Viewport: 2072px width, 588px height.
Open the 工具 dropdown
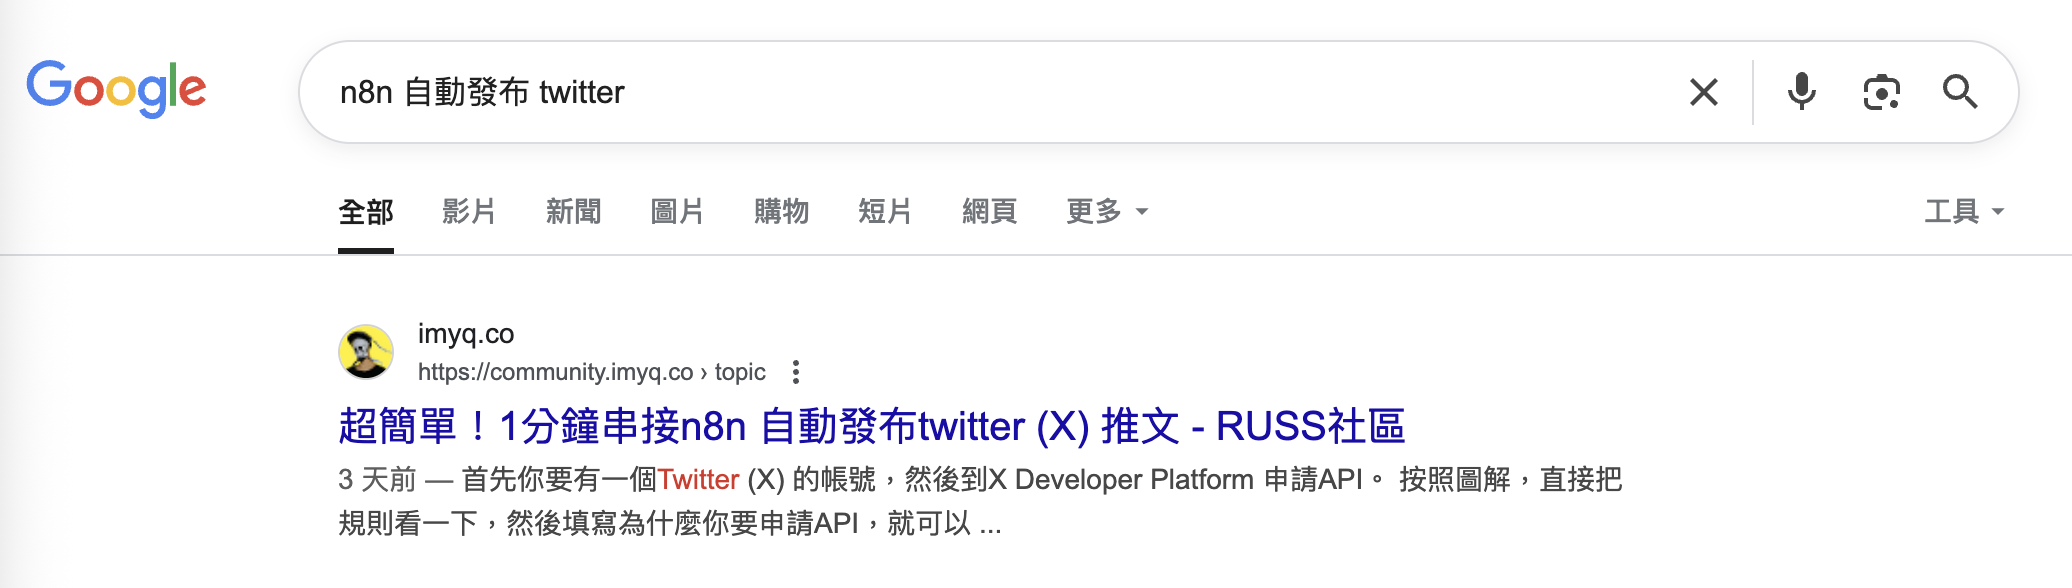[x=1964, y=212]
